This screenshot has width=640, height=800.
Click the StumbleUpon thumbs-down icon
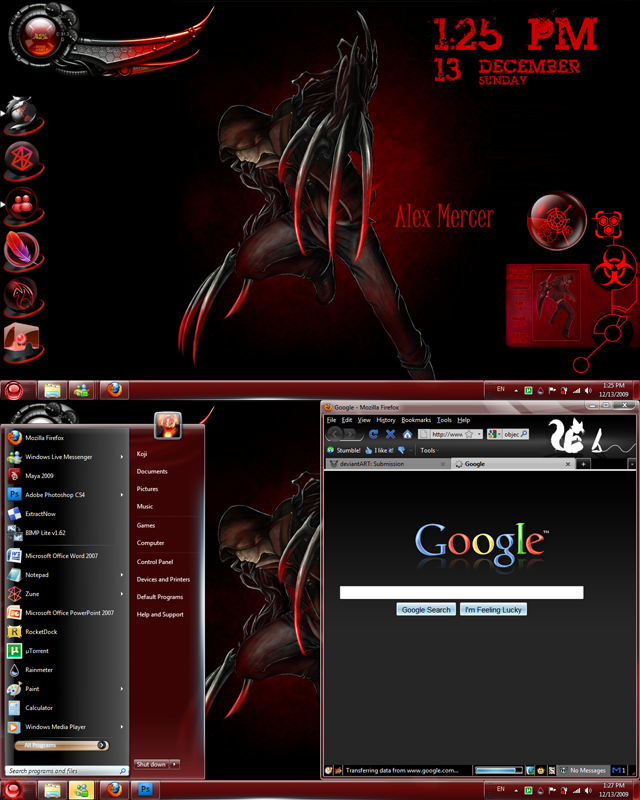tap(401, 450)
